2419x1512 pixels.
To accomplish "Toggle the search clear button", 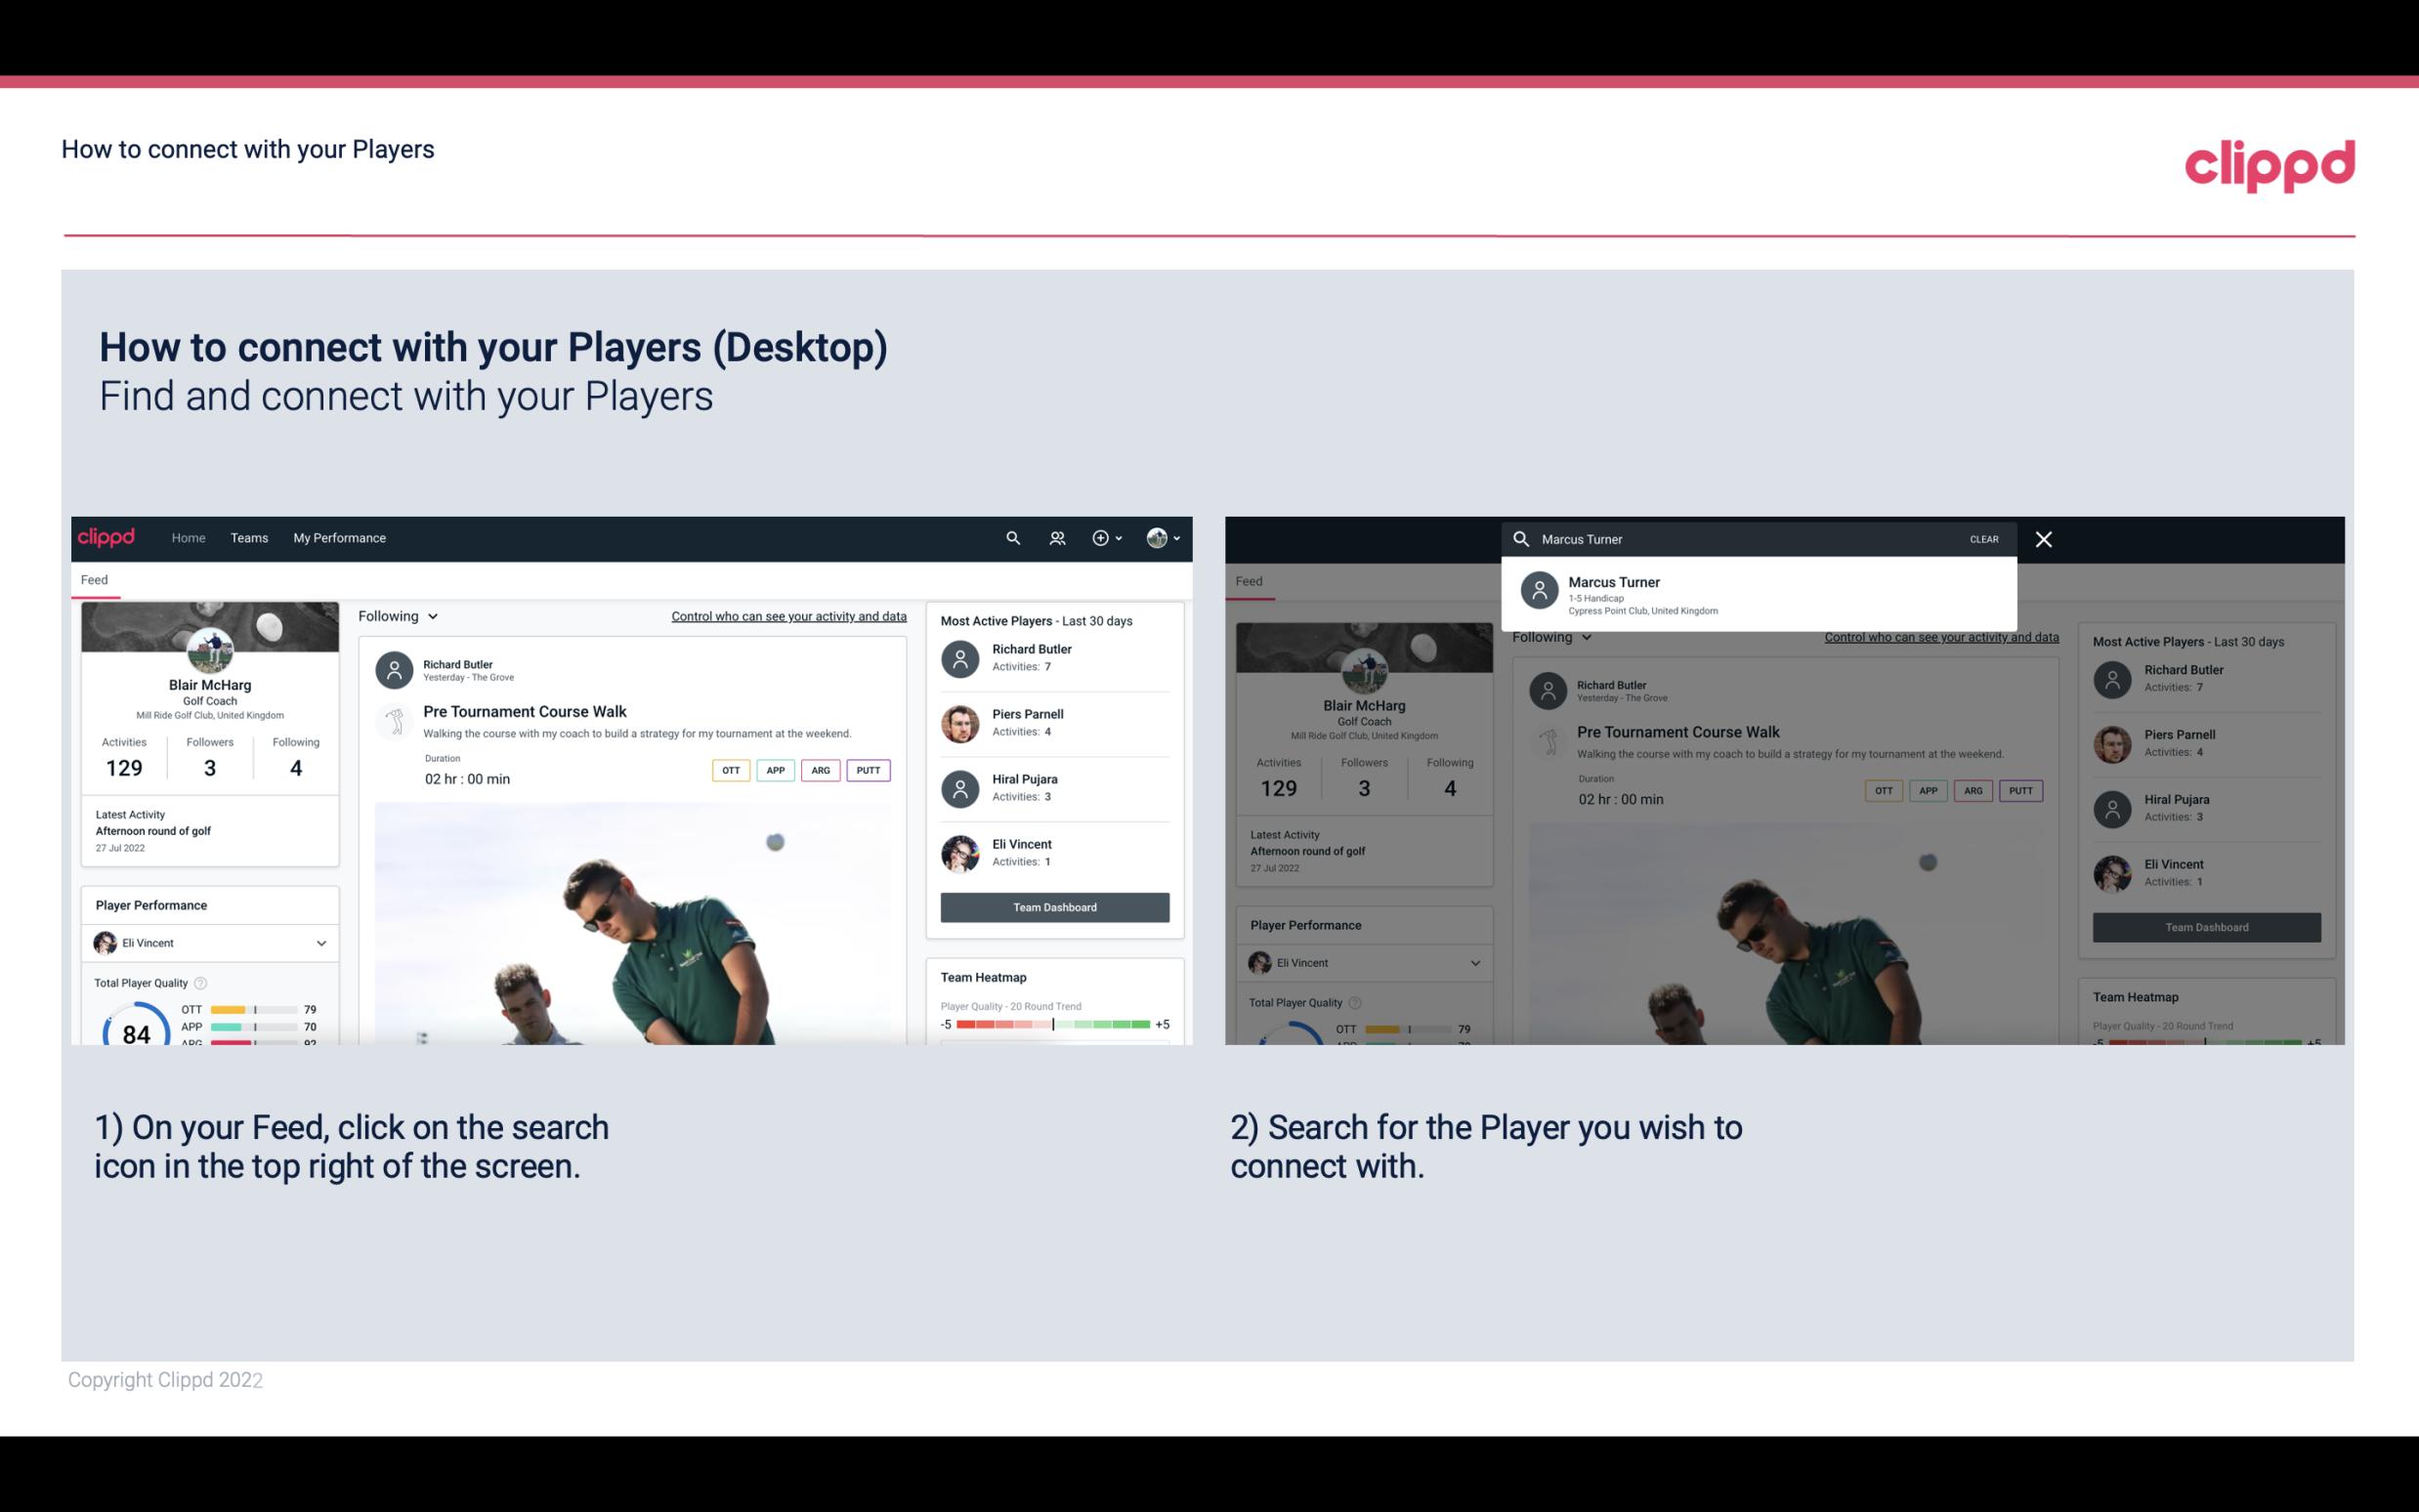I will point(1983,538).
